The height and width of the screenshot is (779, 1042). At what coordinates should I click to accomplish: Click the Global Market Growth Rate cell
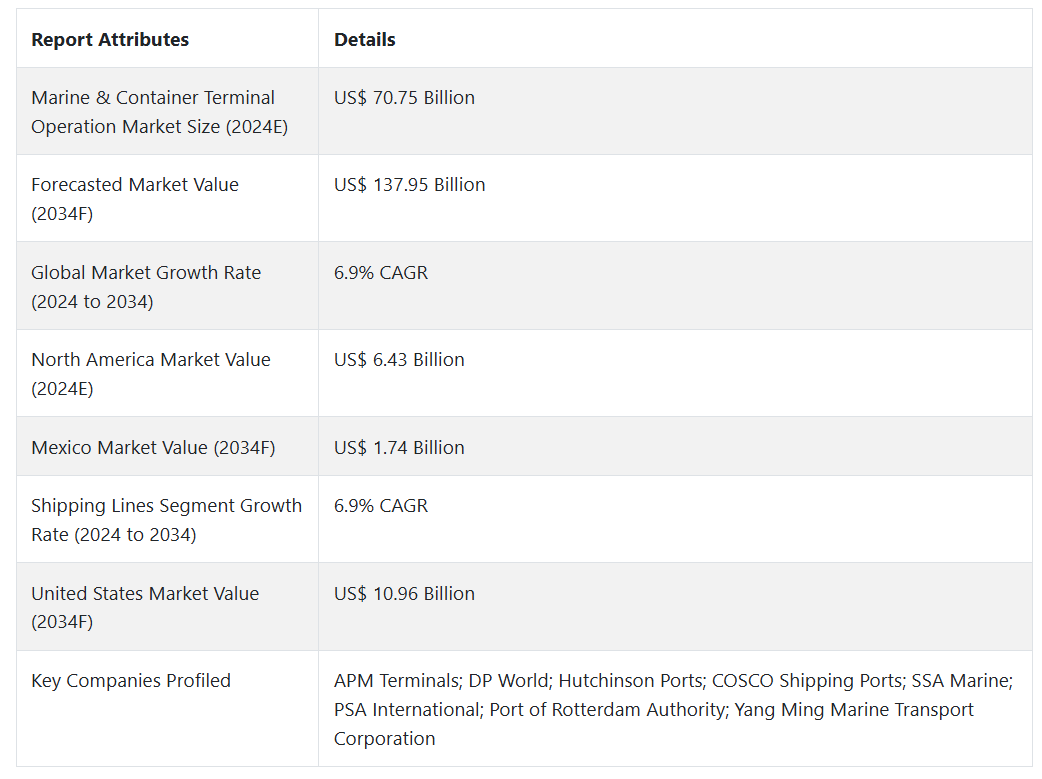click(146, 287)
